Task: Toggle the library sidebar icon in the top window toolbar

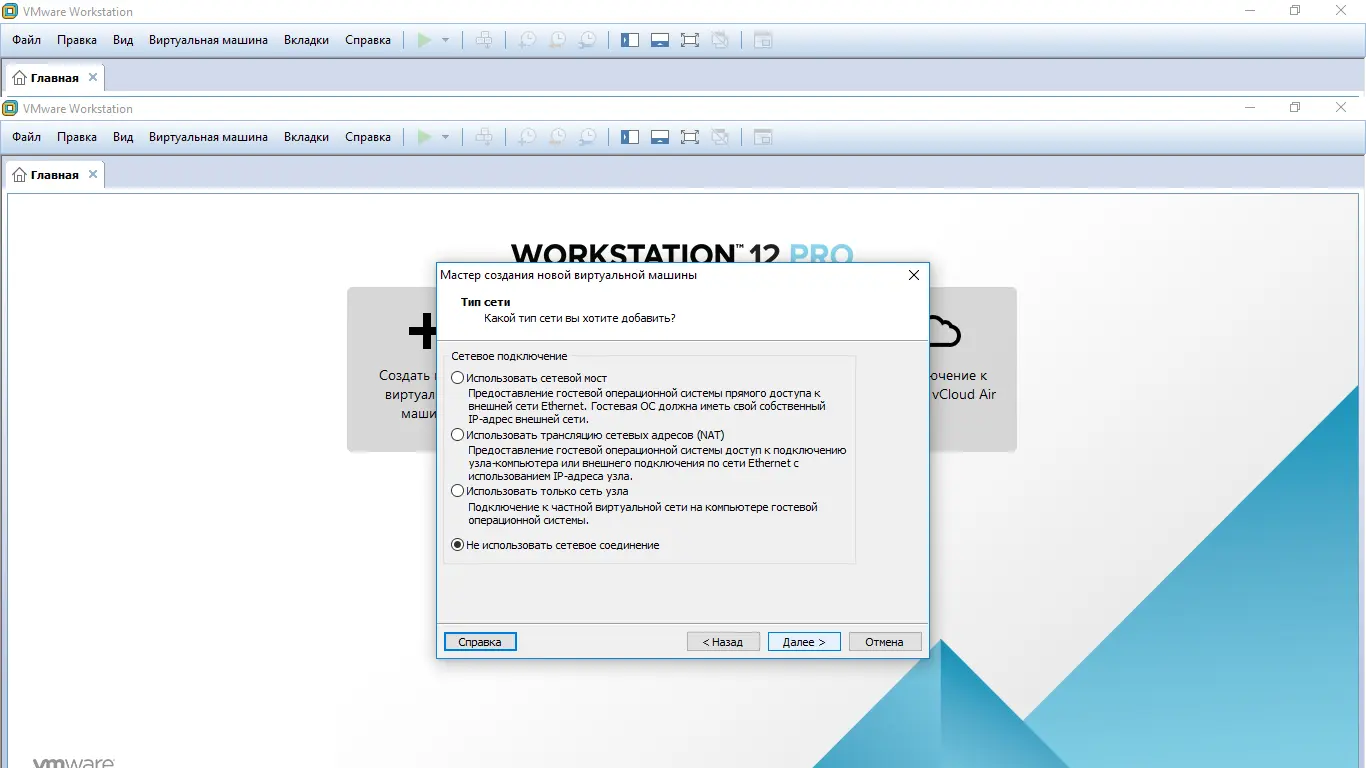Action: click(629, 40)
